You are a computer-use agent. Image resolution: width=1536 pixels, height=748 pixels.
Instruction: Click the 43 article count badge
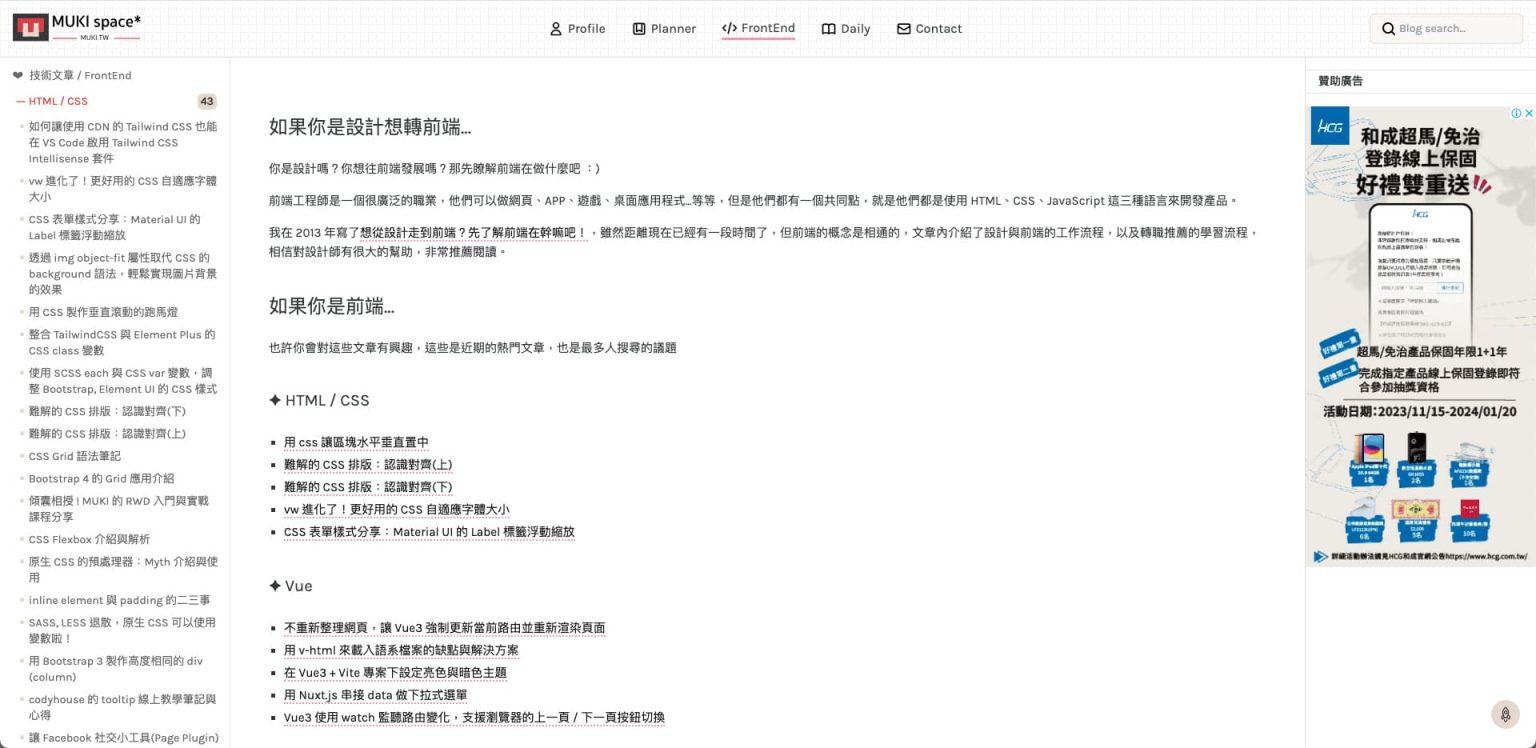point(206,101)
